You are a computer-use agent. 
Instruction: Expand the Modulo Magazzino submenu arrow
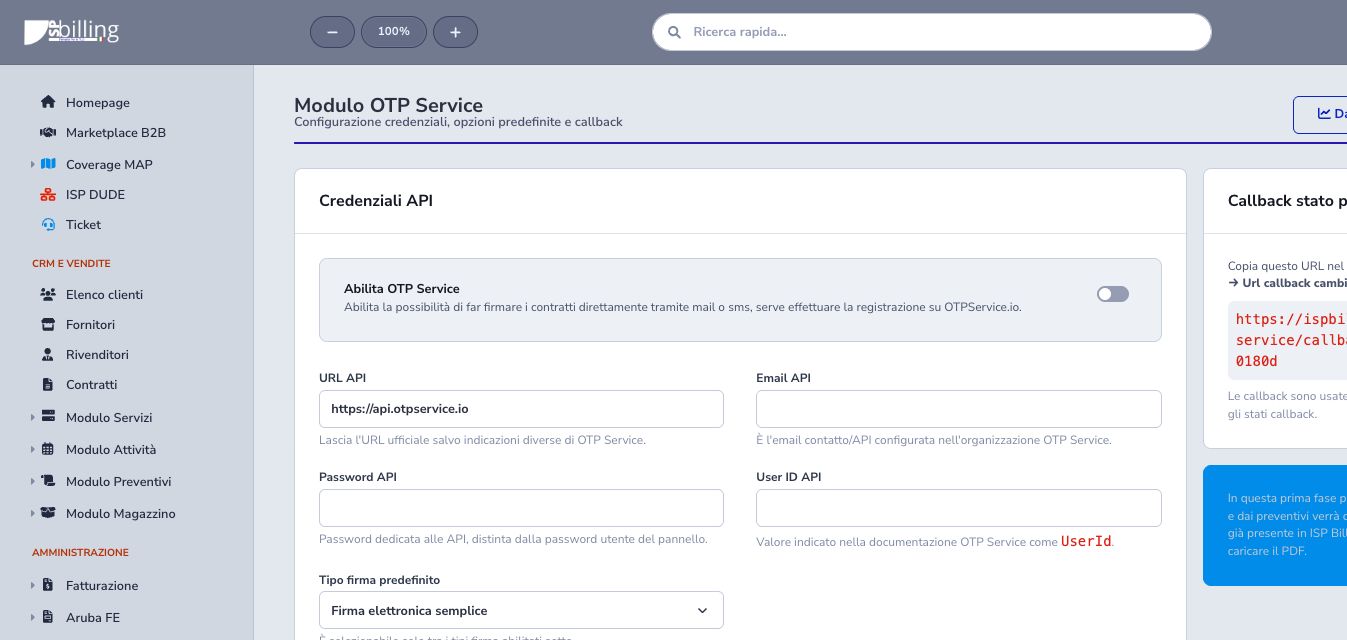pos(33,513)
